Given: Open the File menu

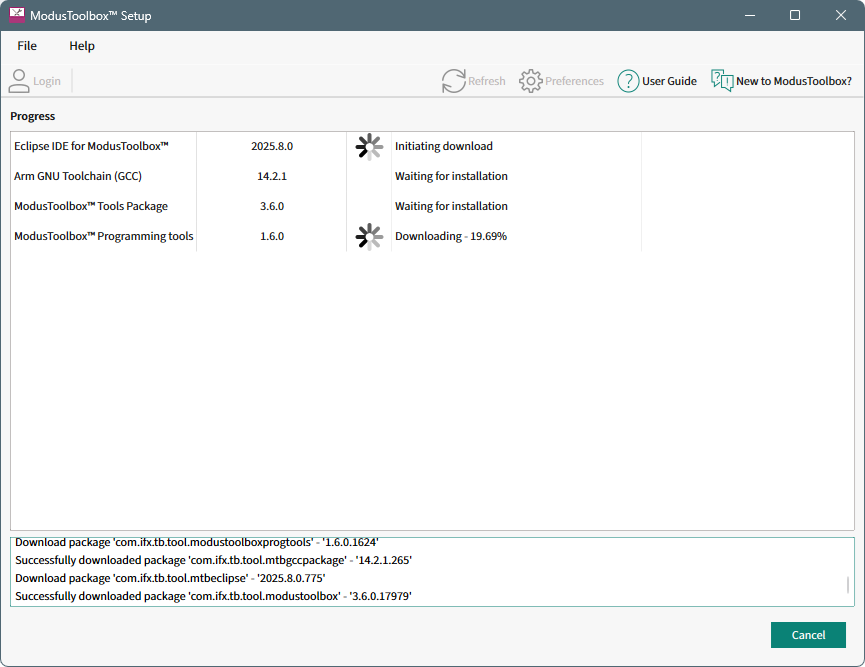Looking at the screenshot, I should pyautogui.click(x=26, y=46).
